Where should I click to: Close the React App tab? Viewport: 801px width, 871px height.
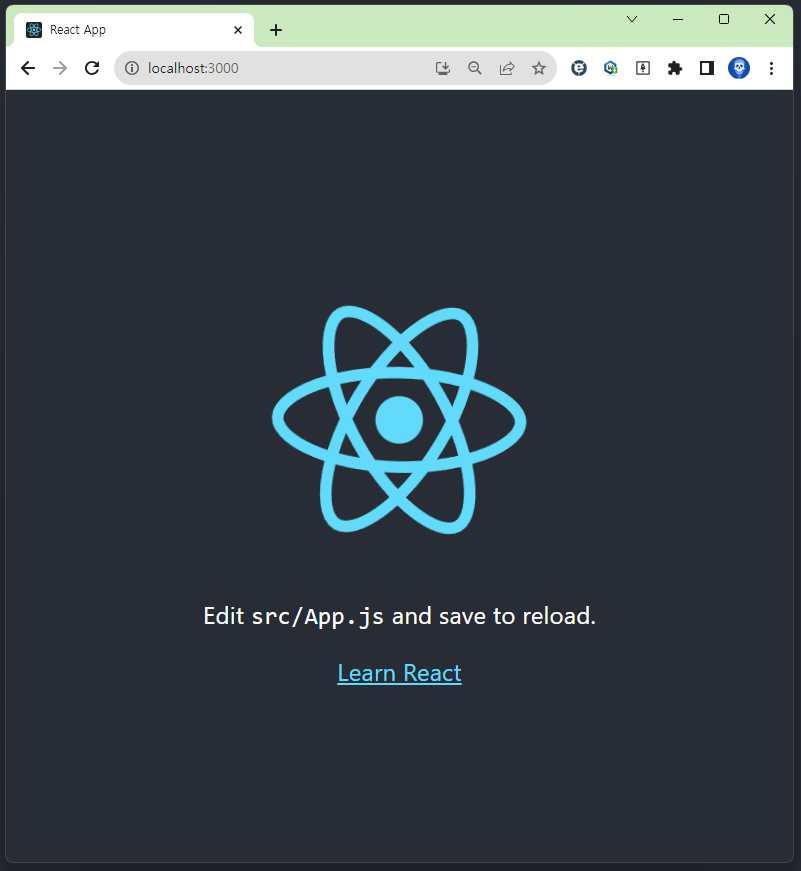pyautogui.click(x=238, y=30)
